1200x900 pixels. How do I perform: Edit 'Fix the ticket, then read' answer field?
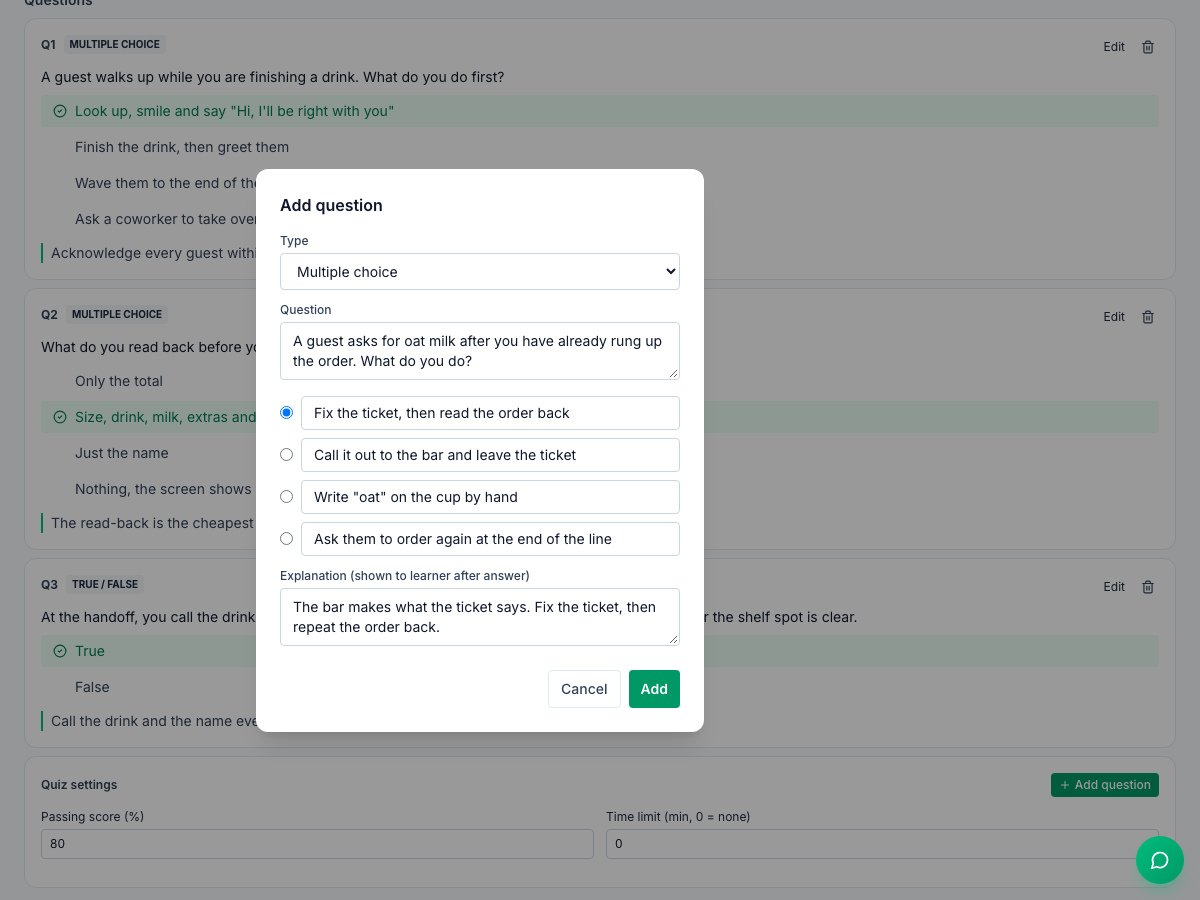click(490, 413)
